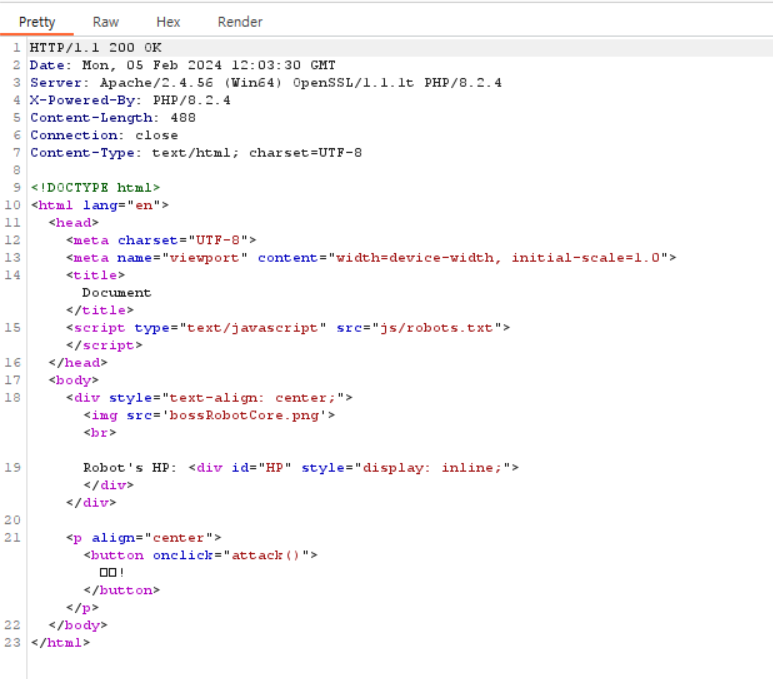Click the Server header with Apache/2.4.56
The width and height of the screenshot is (773, 679).
(x=266, y=83)
